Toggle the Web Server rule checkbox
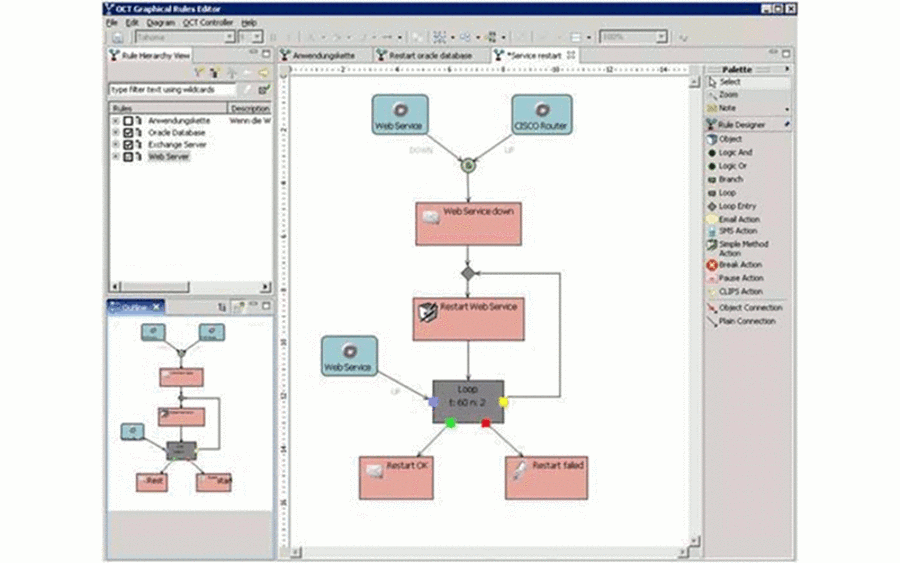 (x=128, y=157)
